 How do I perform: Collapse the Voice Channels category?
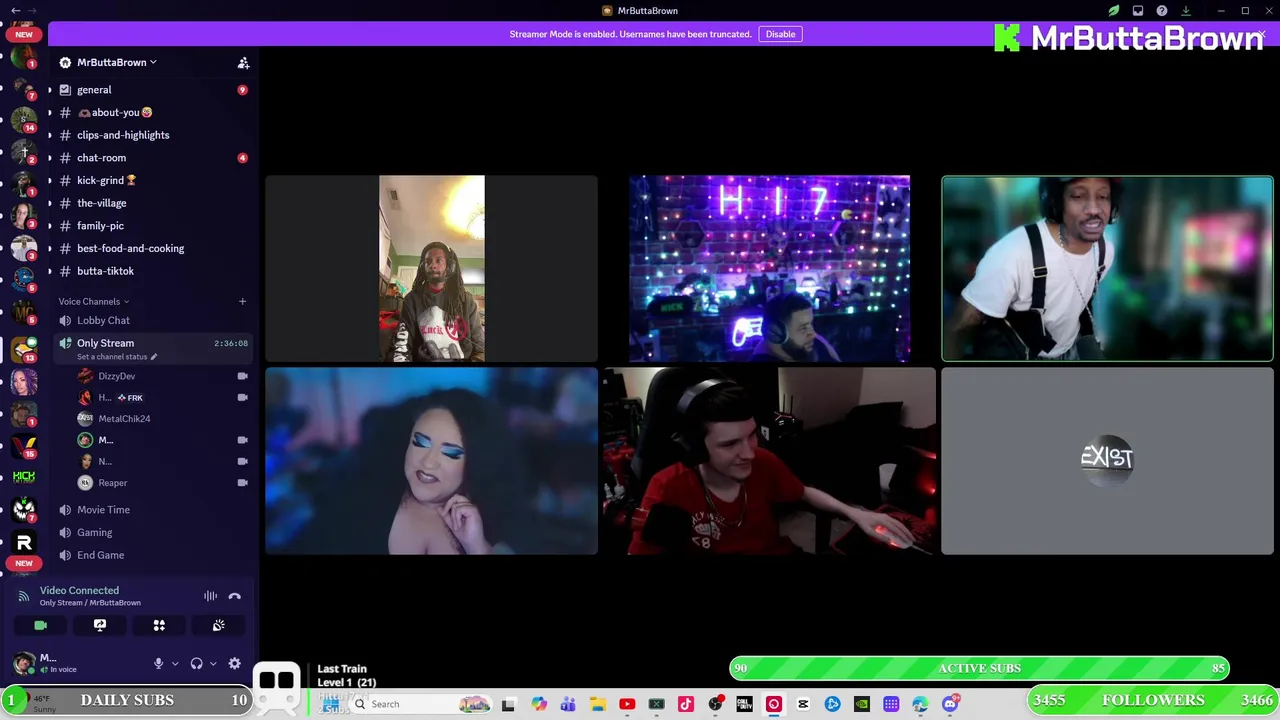pos(94,301)
